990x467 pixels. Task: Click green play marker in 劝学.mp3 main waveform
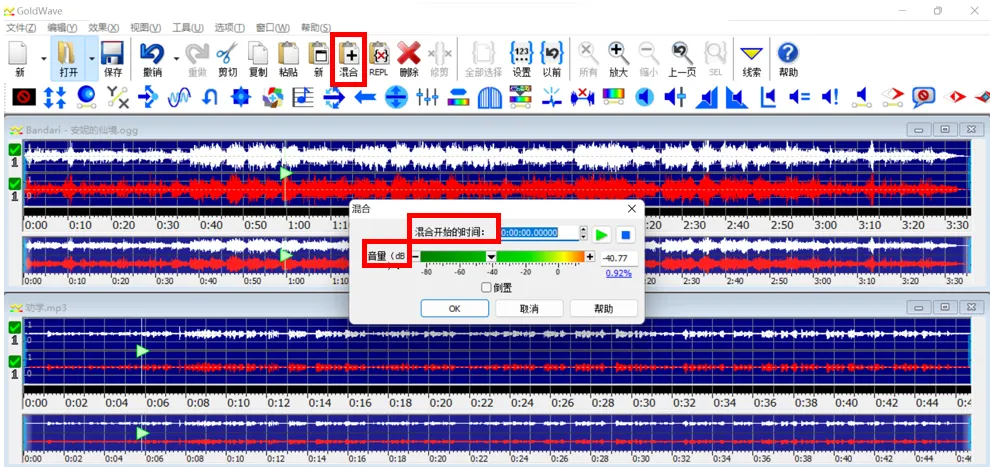click(x=143, y=351)
